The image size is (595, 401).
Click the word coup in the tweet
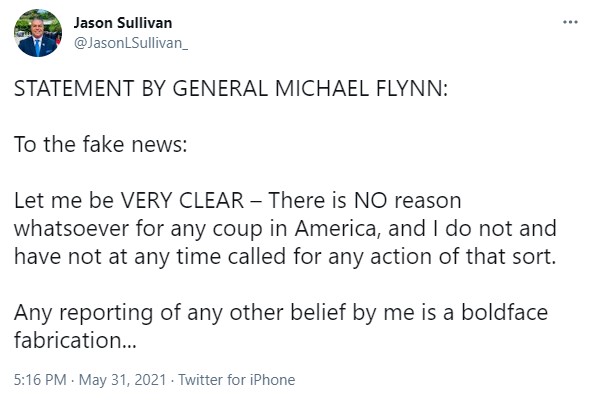pyautogui.click(x=238, y=230)
